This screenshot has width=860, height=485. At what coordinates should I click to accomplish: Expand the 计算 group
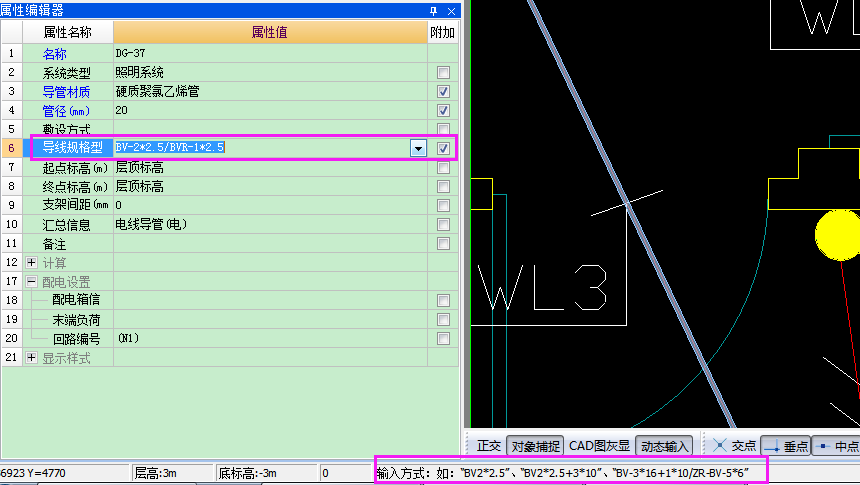pos(31,262)
